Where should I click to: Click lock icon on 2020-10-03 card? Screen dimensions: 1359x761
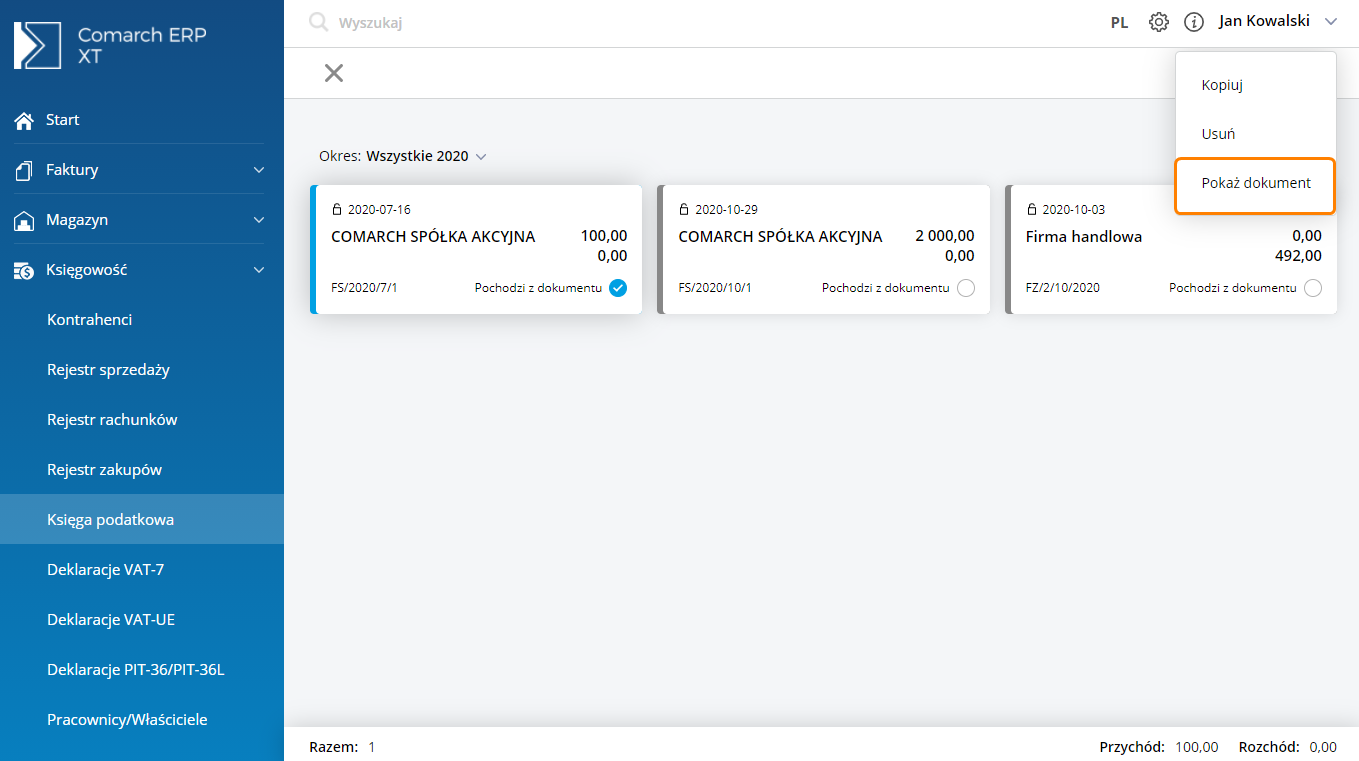point(1031,210)
